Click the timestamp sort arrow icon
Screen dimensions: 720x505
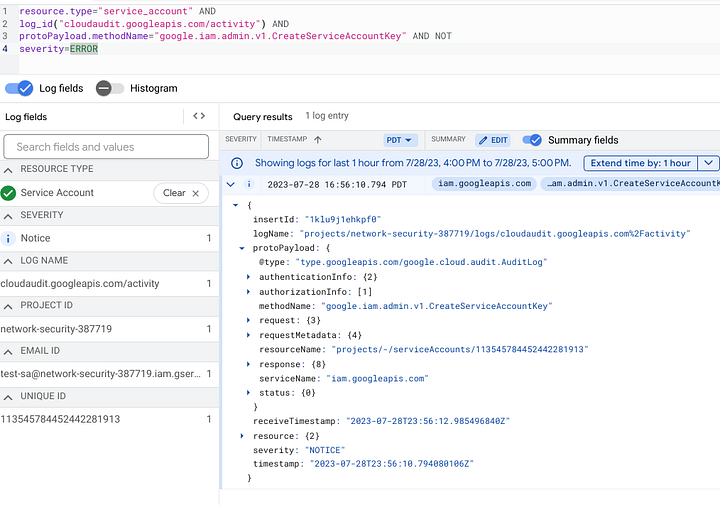(x=318, y=140)
